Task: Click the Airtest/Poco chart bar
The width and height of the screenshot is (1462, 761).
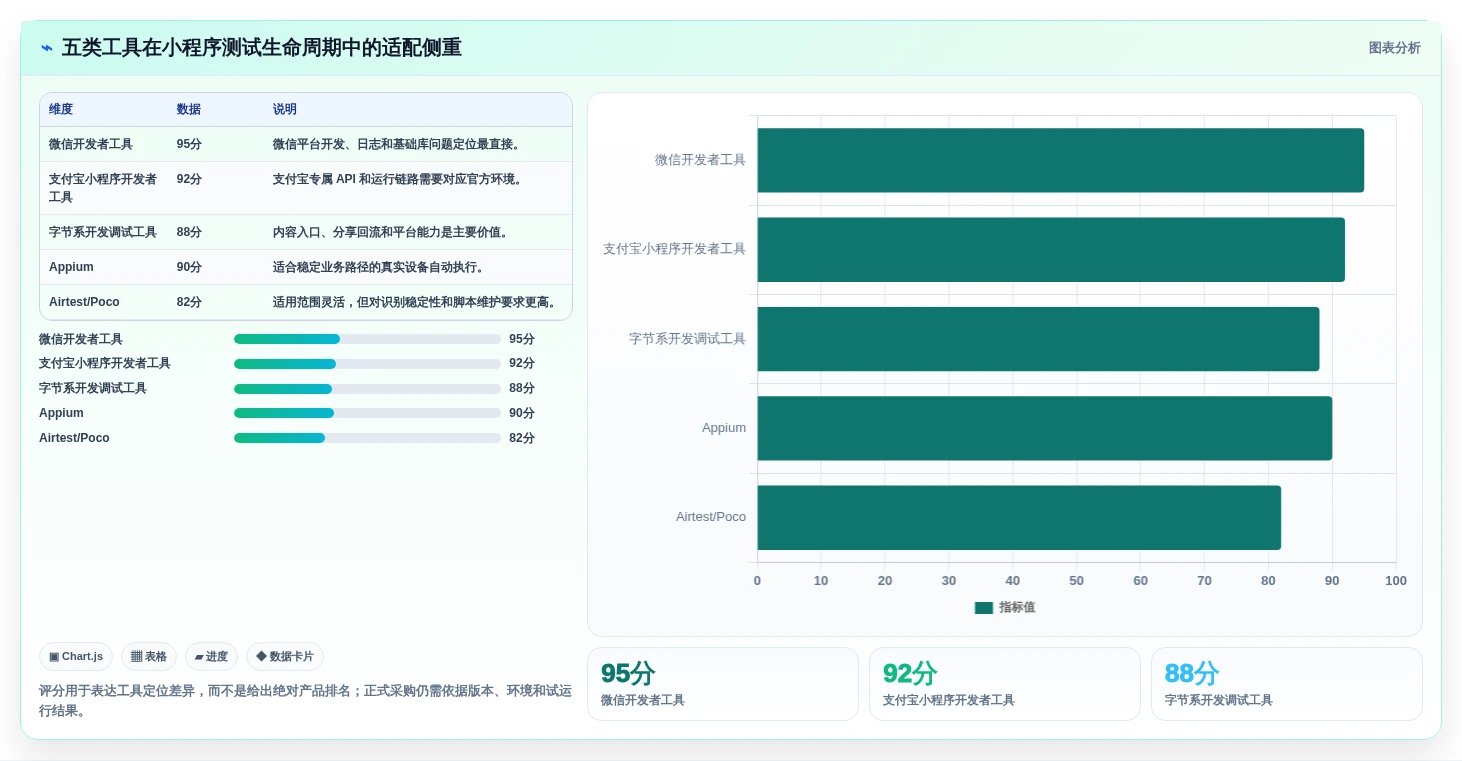Action: [1019, 517]
